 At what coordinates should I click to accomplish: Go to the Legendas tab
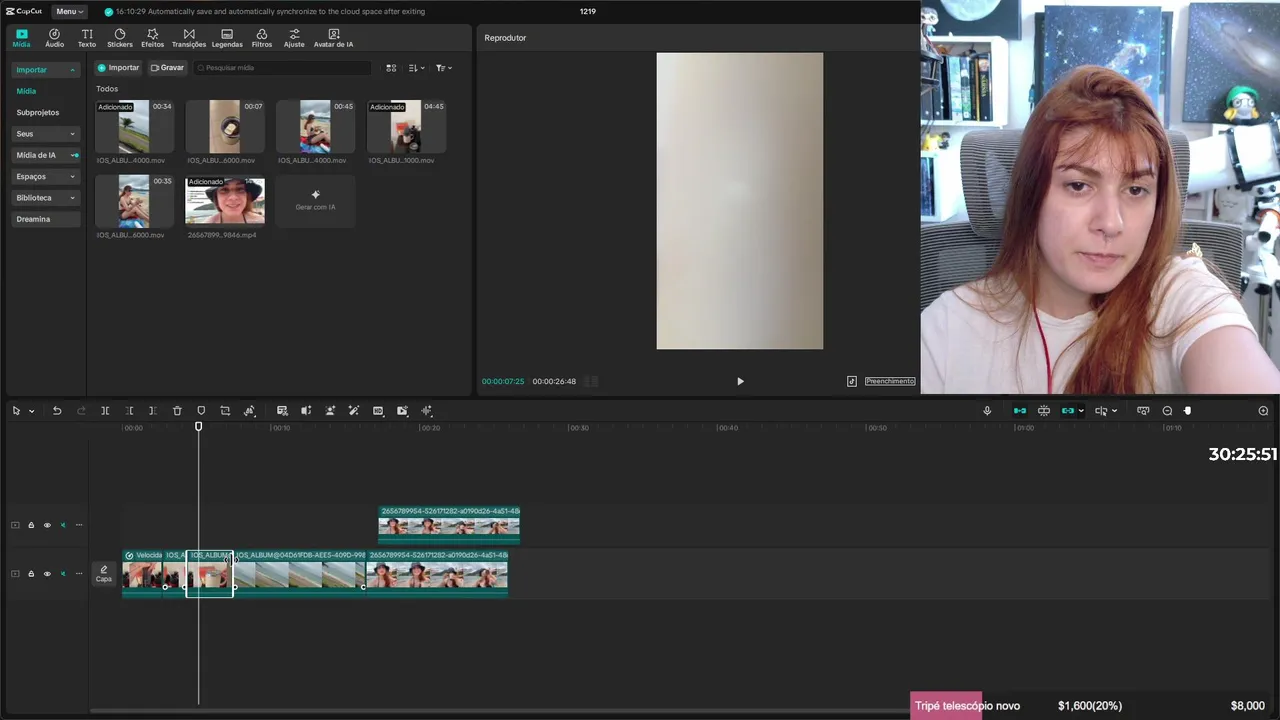(227, 38)
